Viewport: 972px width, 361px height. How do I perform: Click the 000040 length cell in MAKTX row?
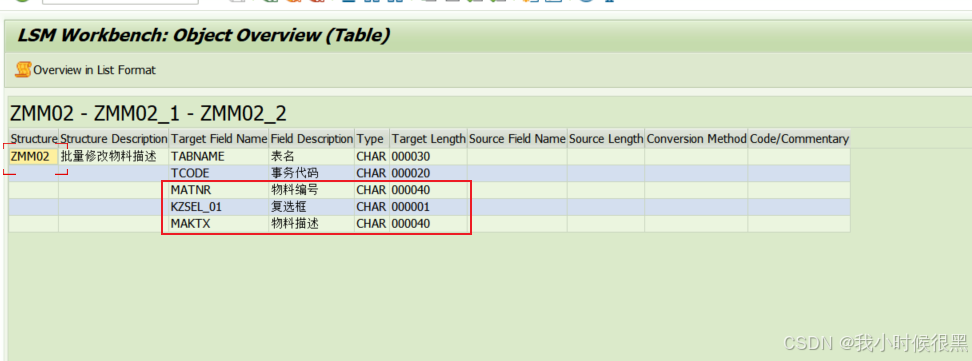428,224
